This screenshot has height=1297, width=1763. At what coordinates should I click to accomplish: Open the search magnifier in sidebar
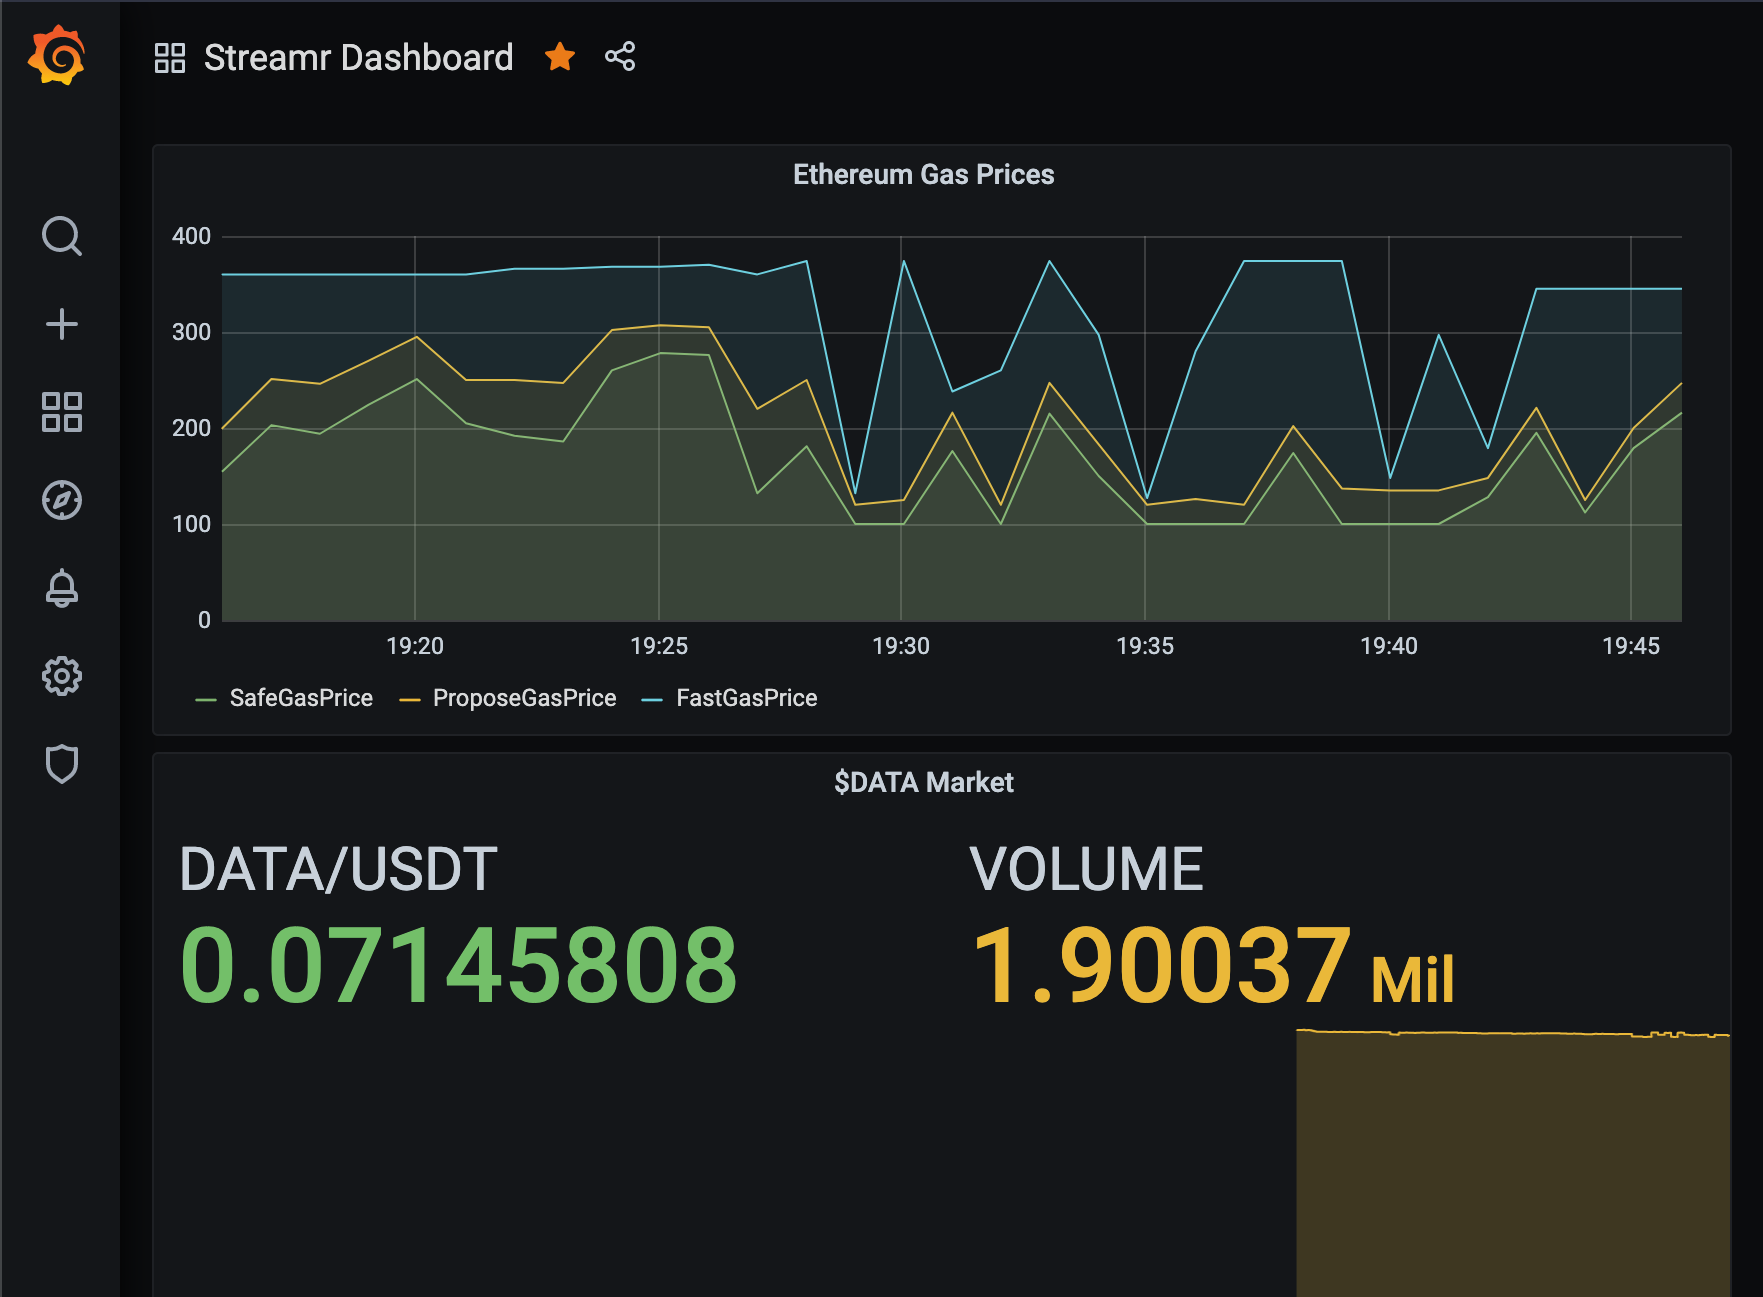coord(61,236)
